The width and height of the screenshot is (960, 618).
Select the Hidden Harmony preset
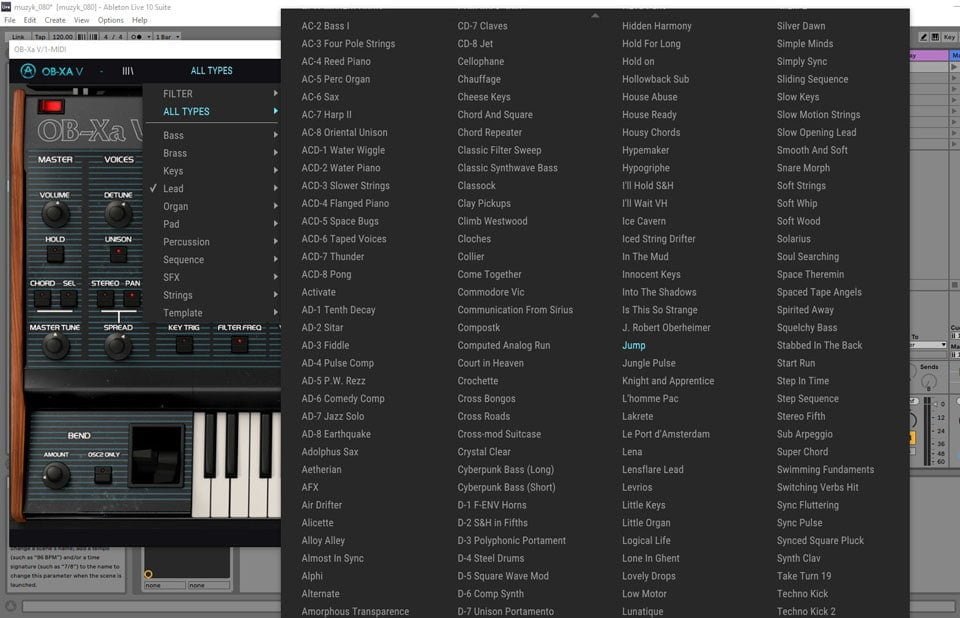point(656,26)
